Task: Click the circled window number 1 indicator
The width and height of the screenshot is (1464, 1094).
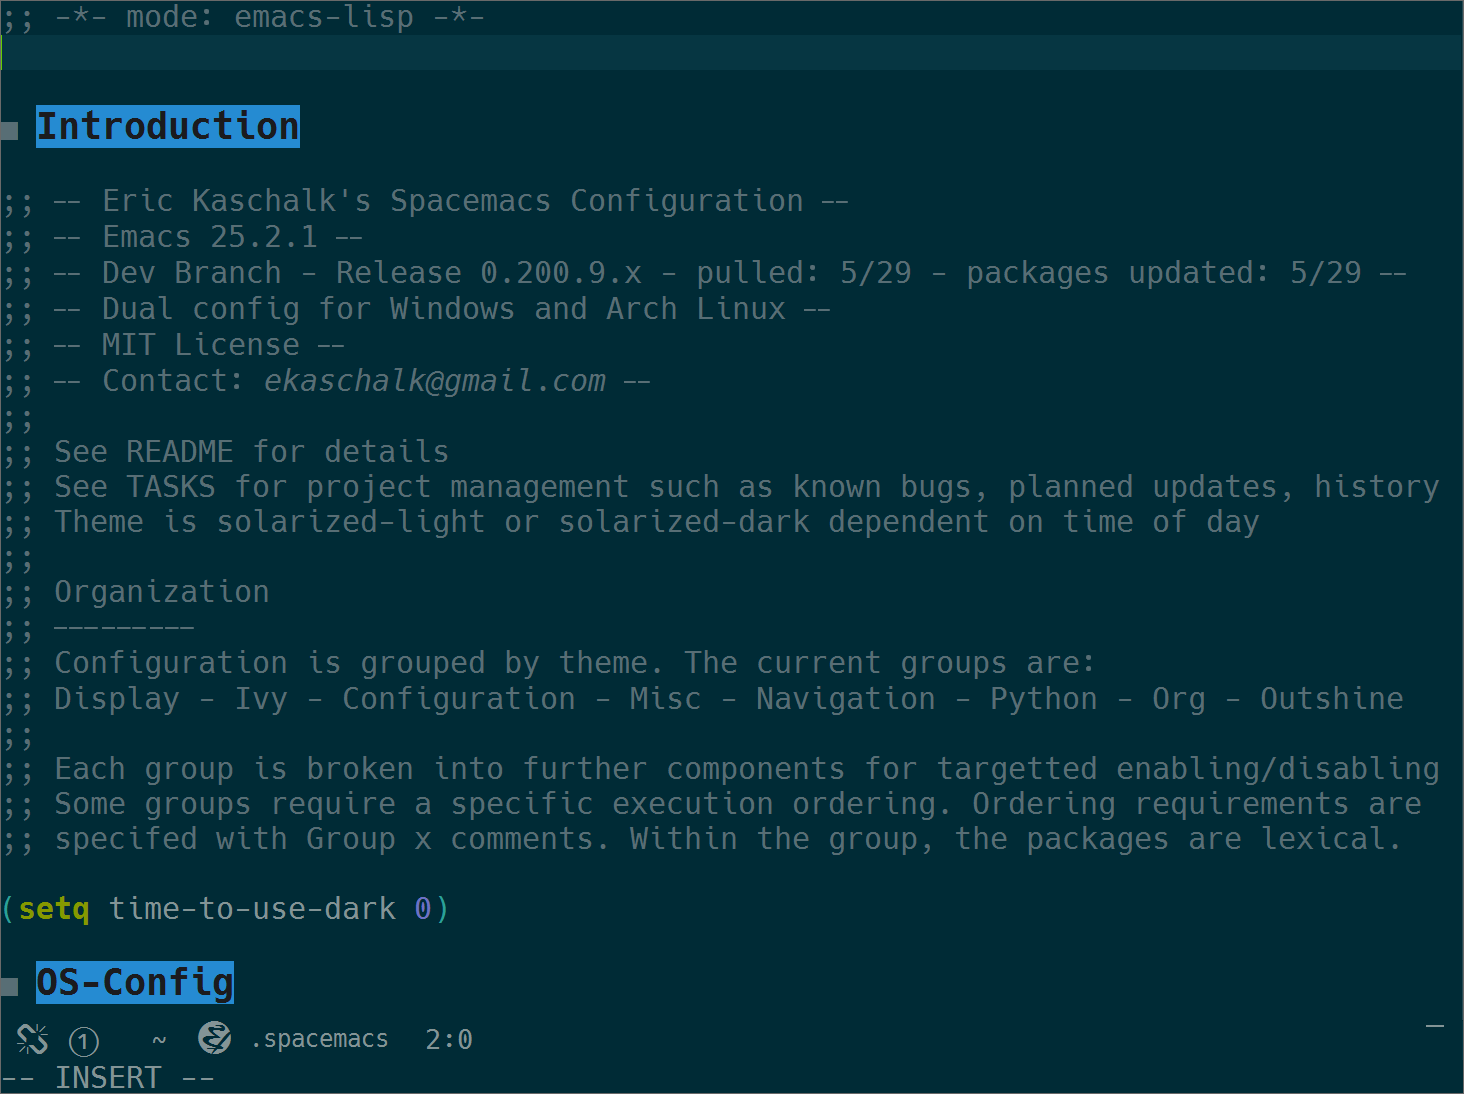Action: pyautogui.click(x=84, y=1042)
